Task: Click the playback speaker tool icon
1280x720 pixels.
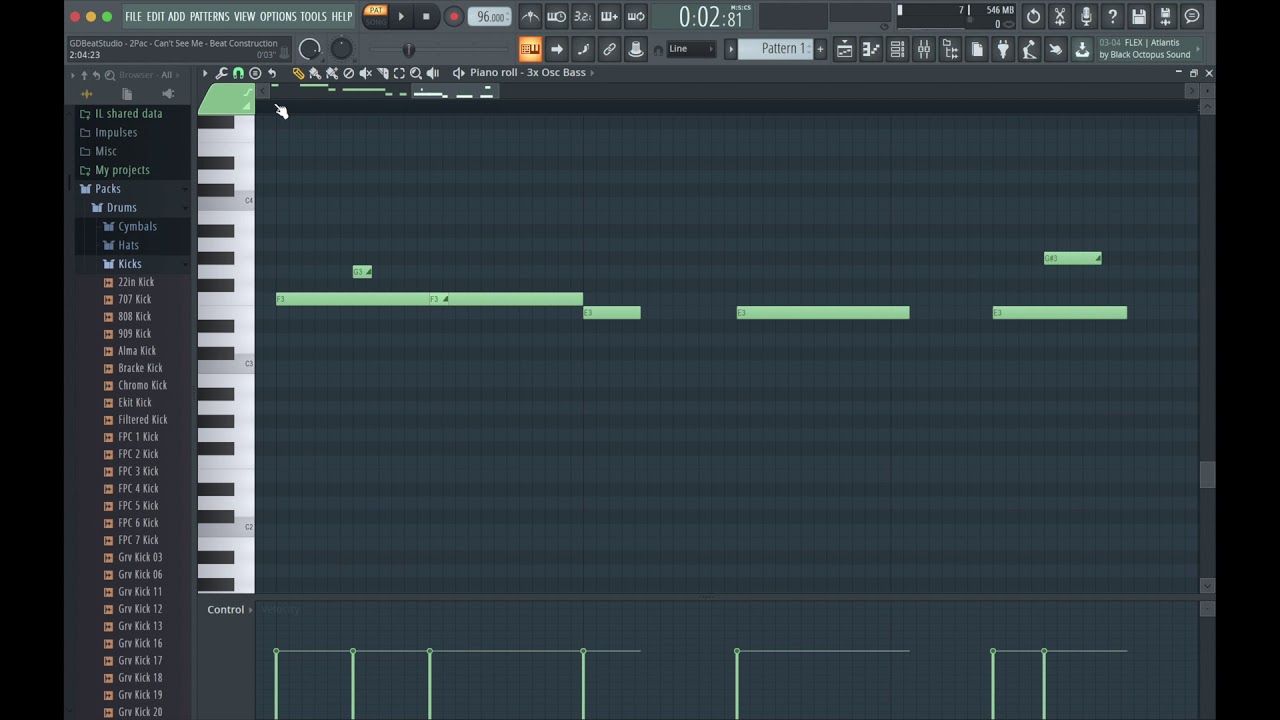Action: coord(433,73)
